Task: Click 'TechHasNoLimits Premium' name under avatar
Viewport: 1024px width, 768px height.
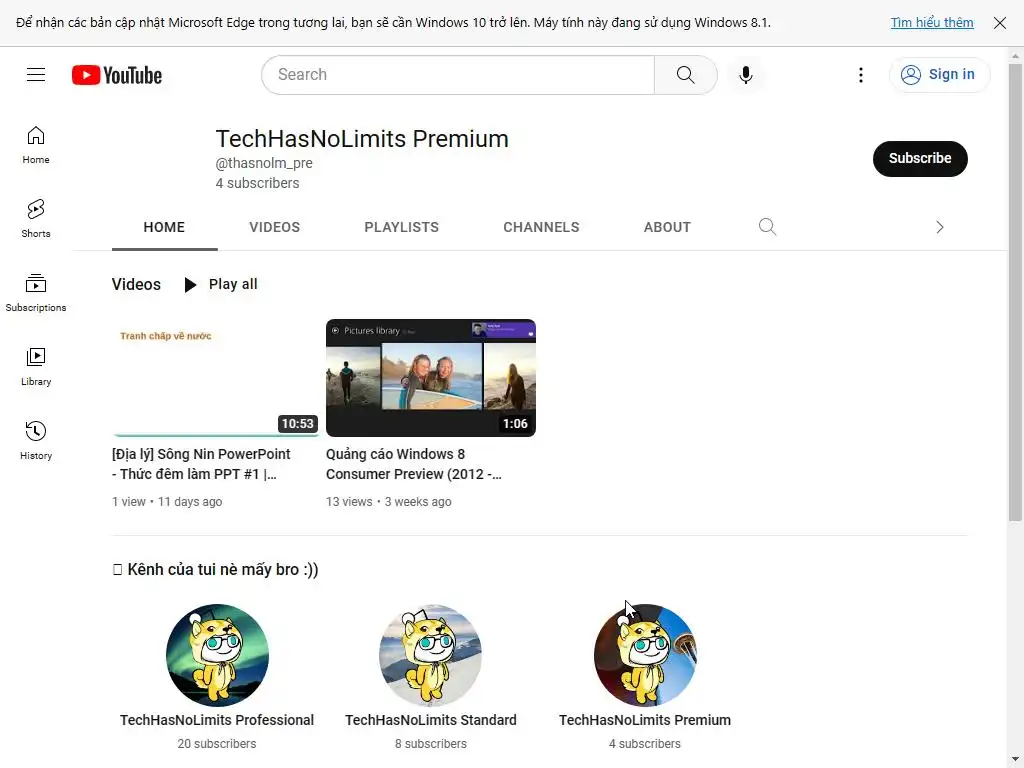Action: 645,720
